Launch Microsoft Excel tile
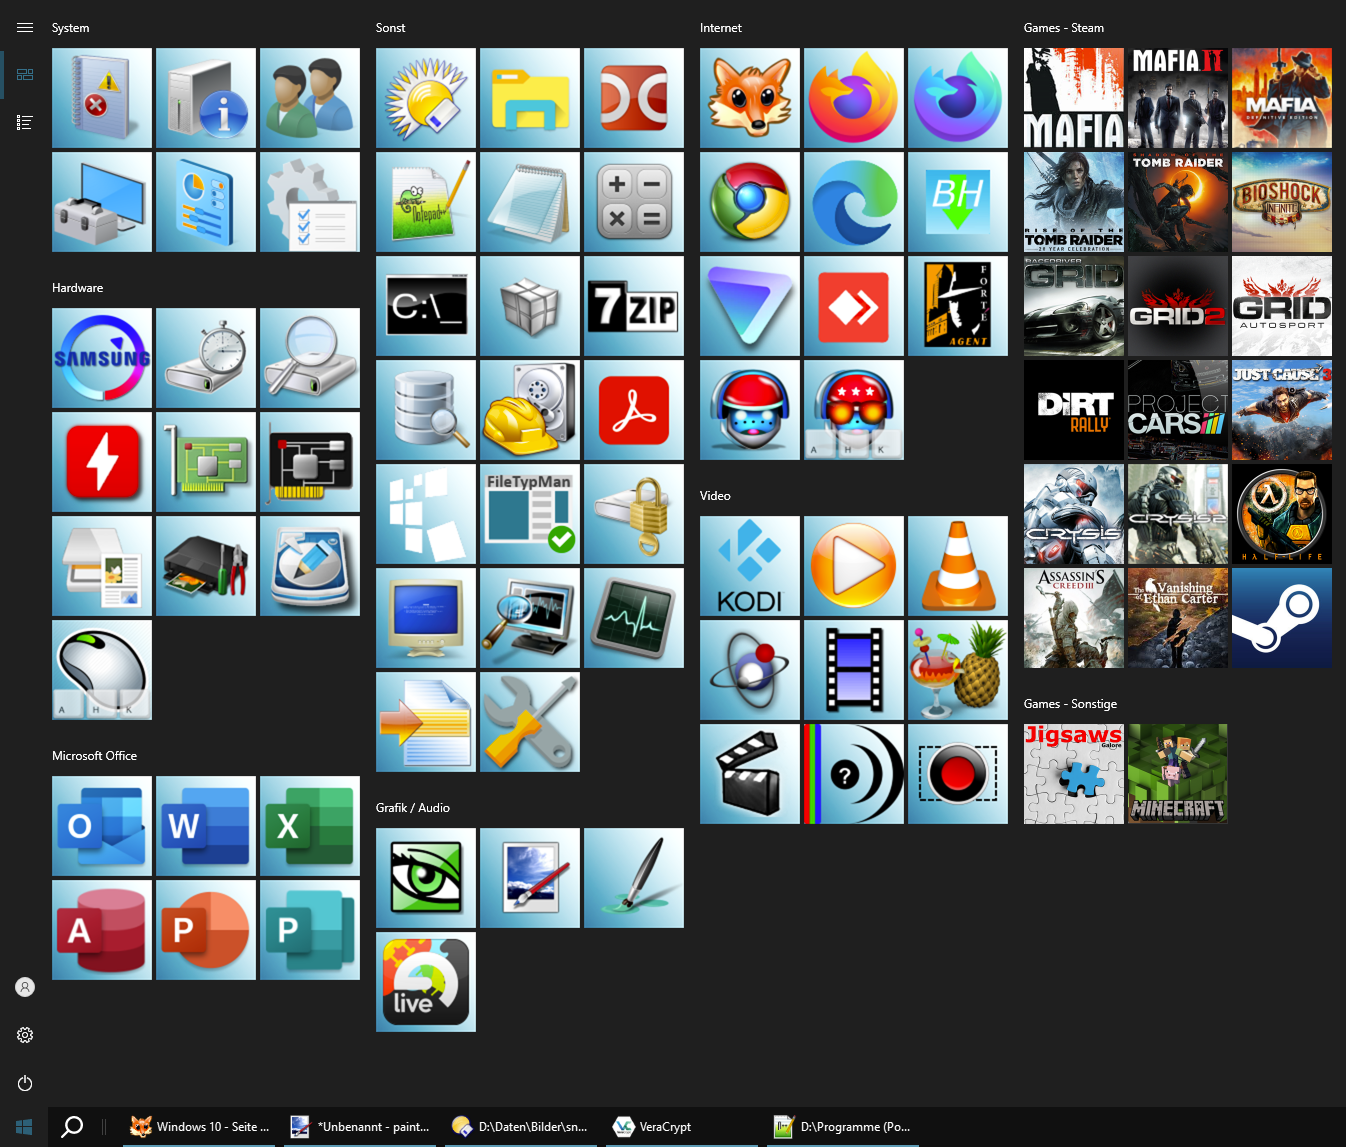 point(310,826)
